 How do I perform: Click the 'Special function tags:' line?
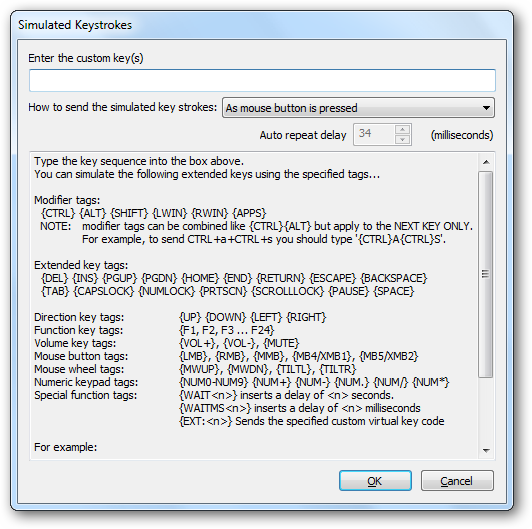(x=86, y=395)
